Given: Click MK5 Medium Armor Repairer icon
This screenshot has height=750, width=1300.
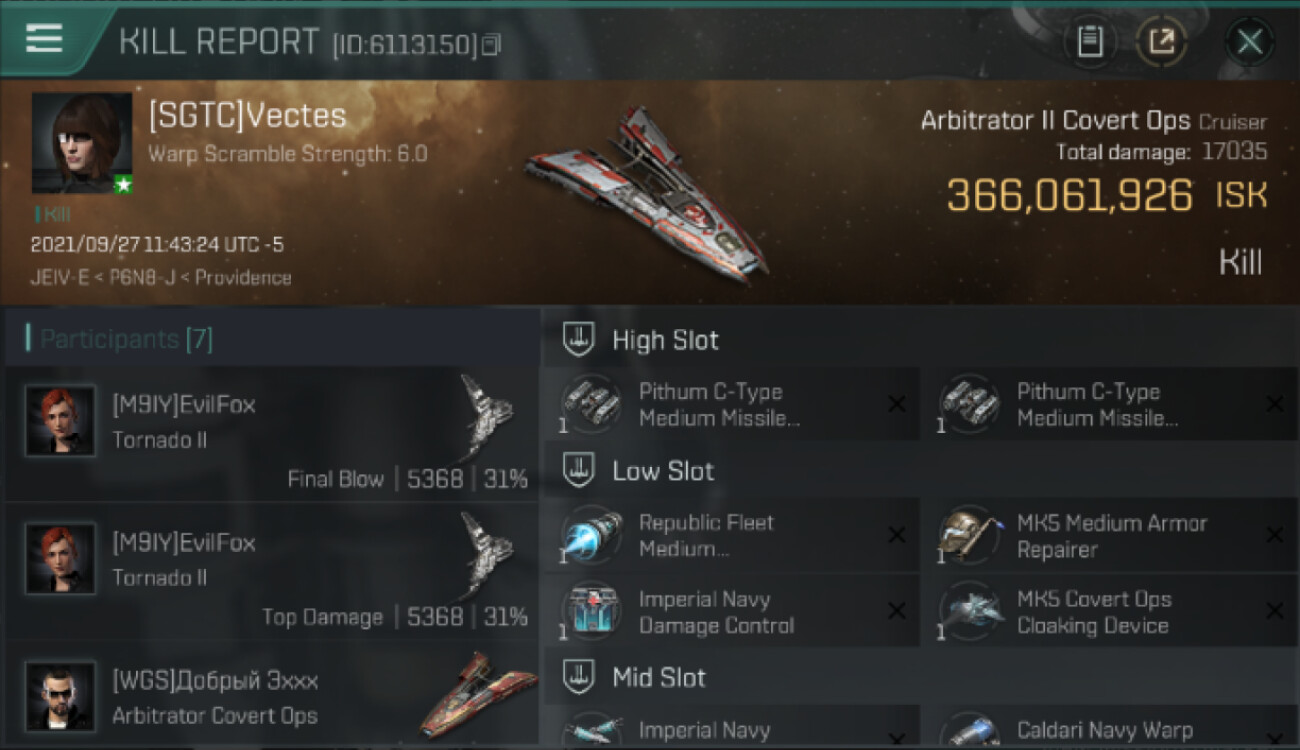Looking at the screenshot, I should [970, 535].
